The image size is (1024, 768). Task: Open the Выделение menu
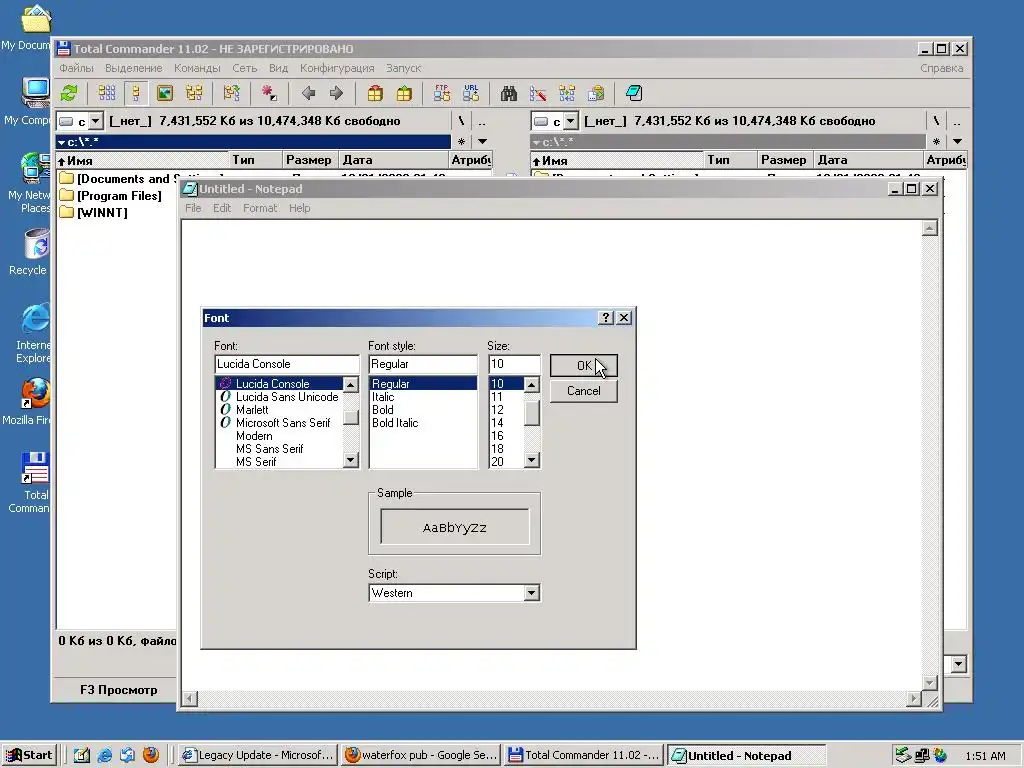pyautogui.click(x=133, y=68)
